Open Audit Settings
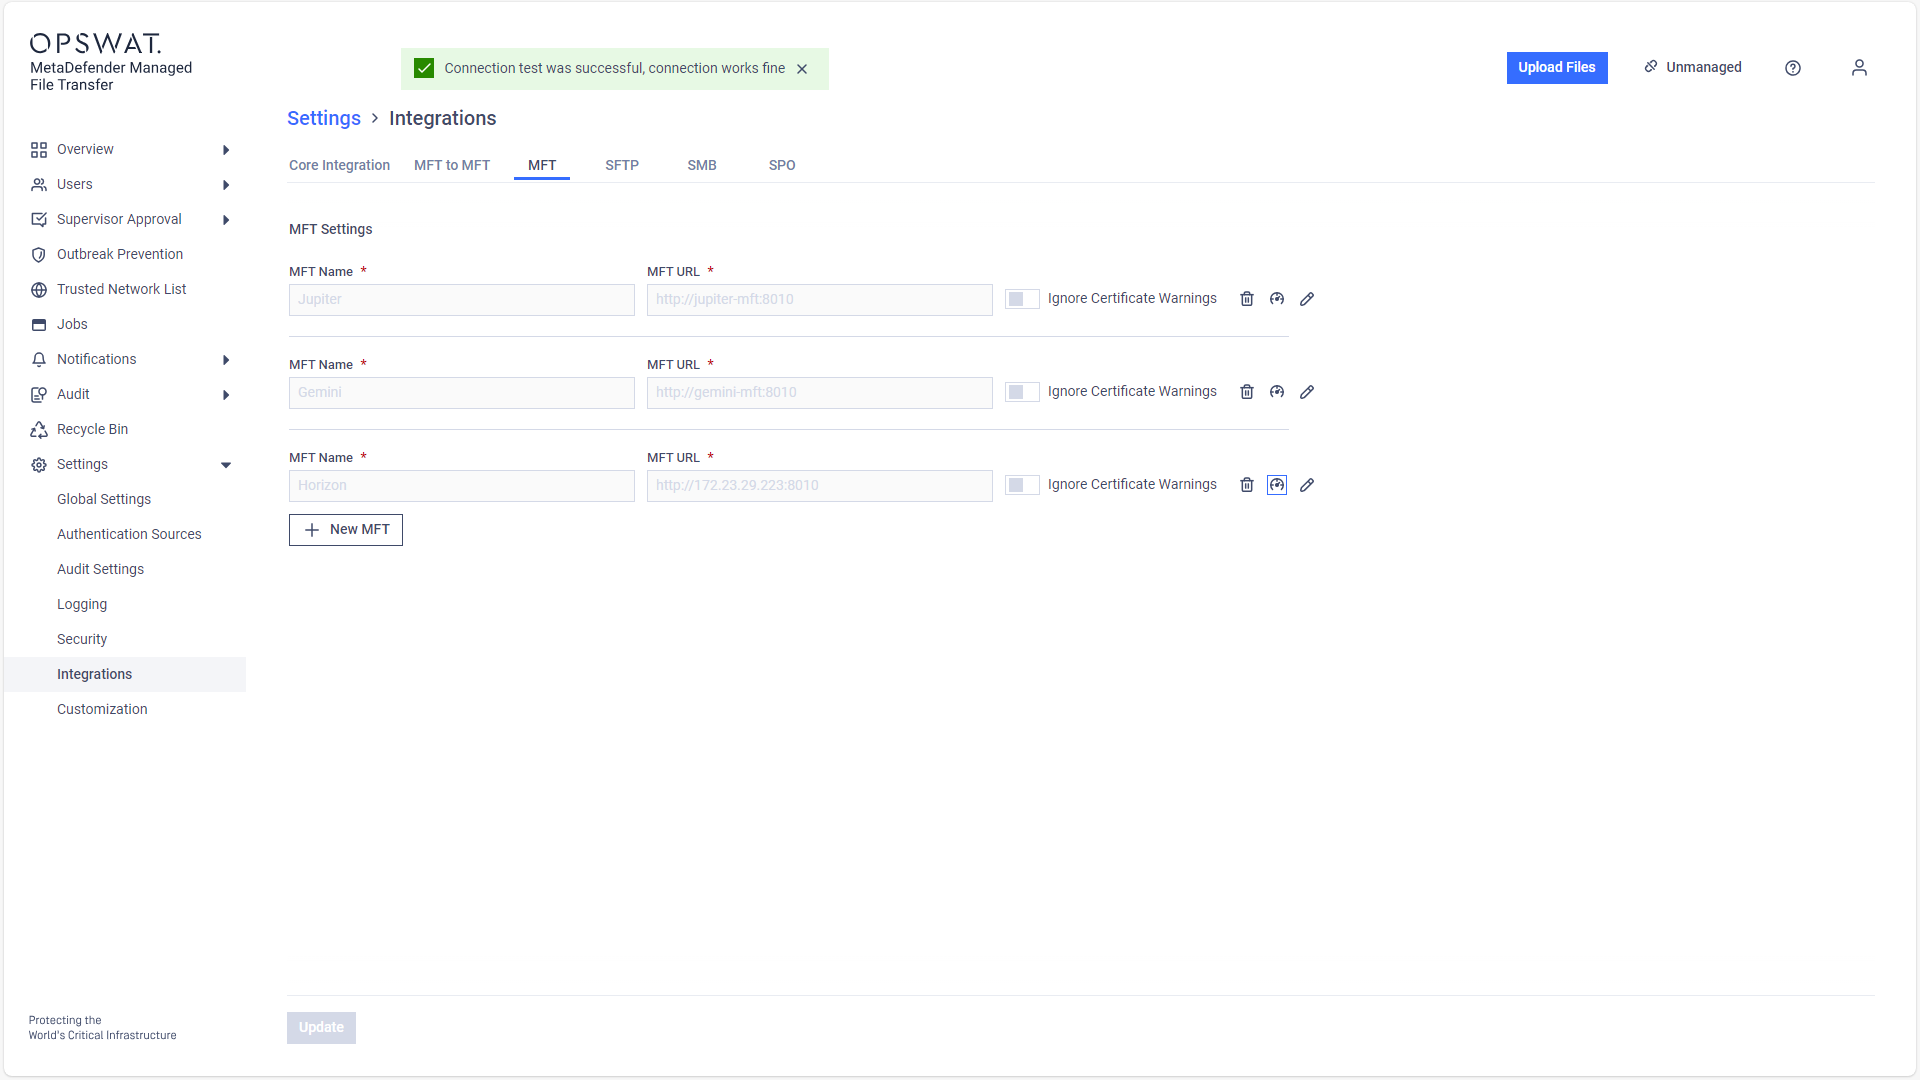The image size is (1920, 1080). point(100,570)
